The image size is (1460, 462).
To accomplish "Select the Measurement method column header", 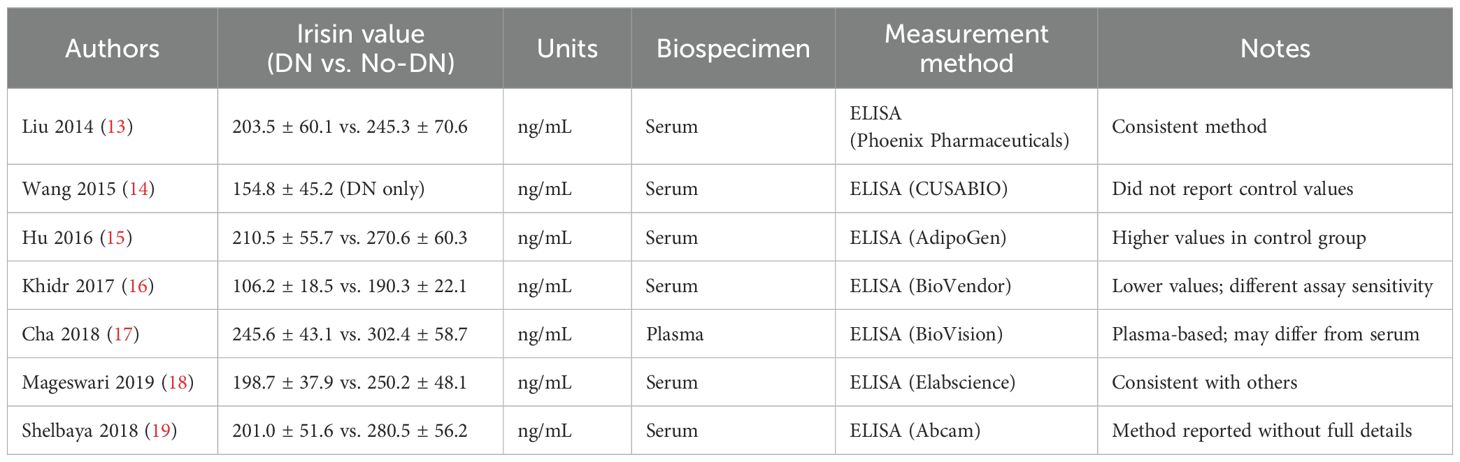I will (x=966, y=48).
